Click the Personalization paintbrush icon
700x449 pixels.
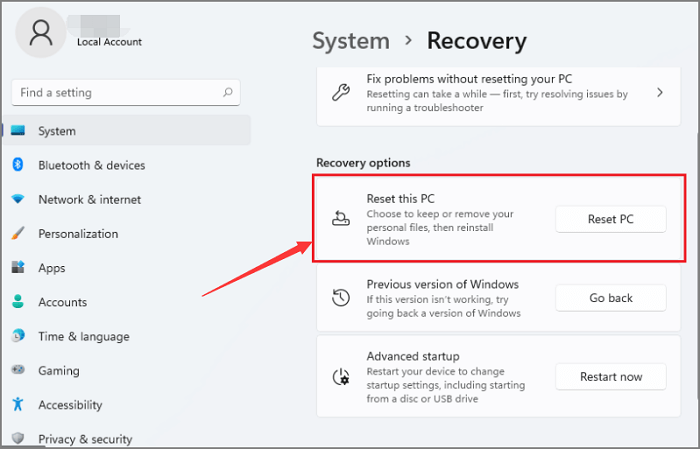coord(18,233)
